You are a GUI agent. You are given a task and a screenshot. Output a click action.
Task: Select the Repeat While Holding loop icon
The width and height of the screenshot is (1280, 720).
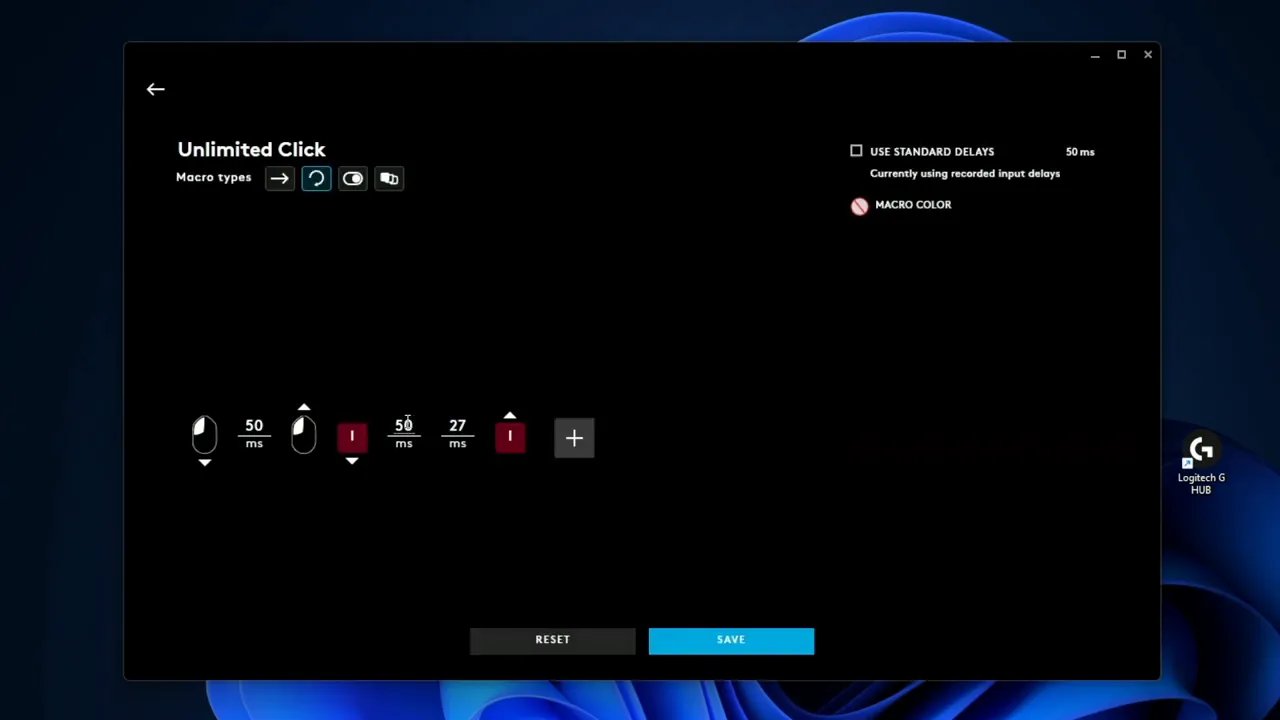(x=316, y=179)
